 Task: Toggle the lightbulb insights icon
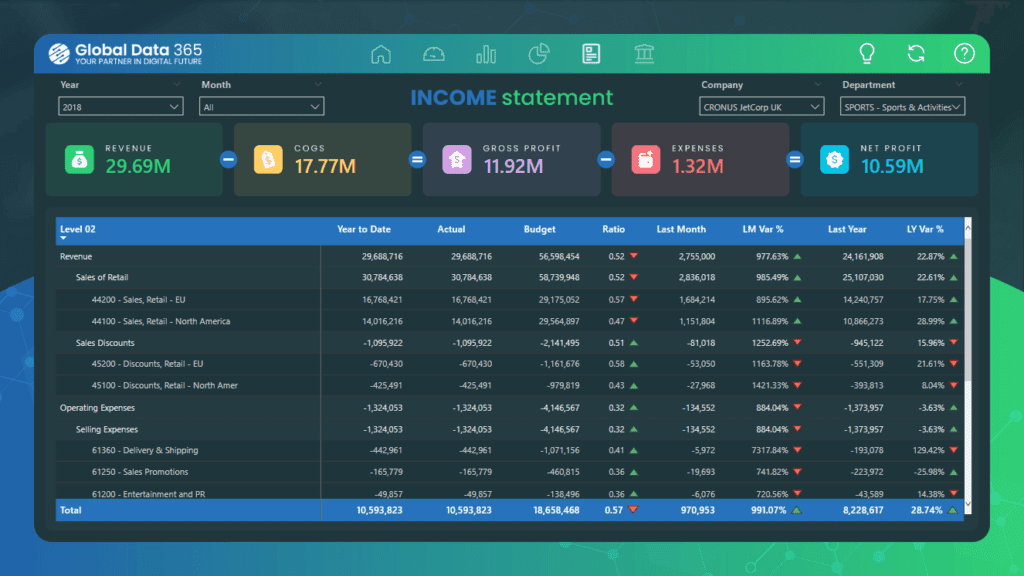(866, 53)
